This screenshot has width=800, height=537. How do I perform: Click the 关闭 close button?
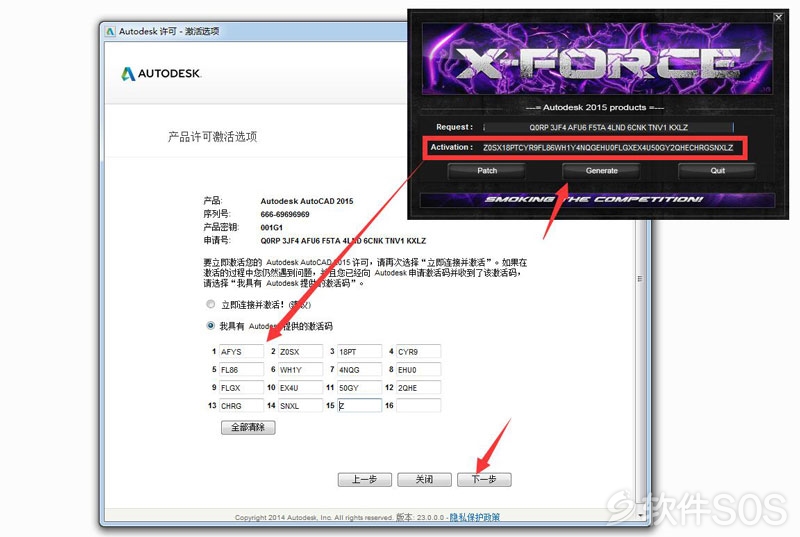424,479
